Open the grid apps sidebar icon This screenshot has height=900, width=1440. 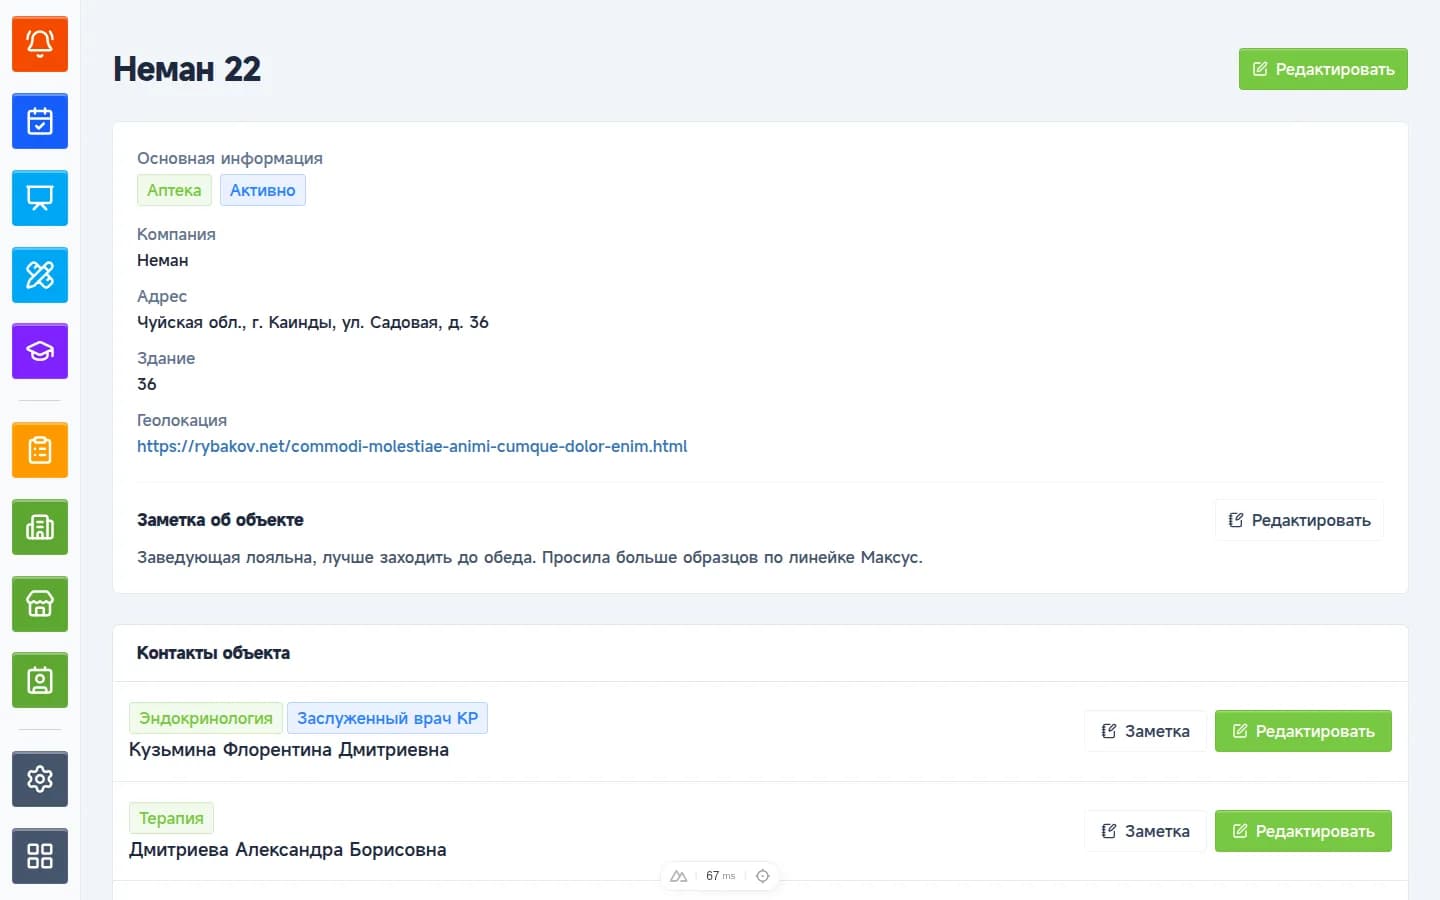coord(40,856)
